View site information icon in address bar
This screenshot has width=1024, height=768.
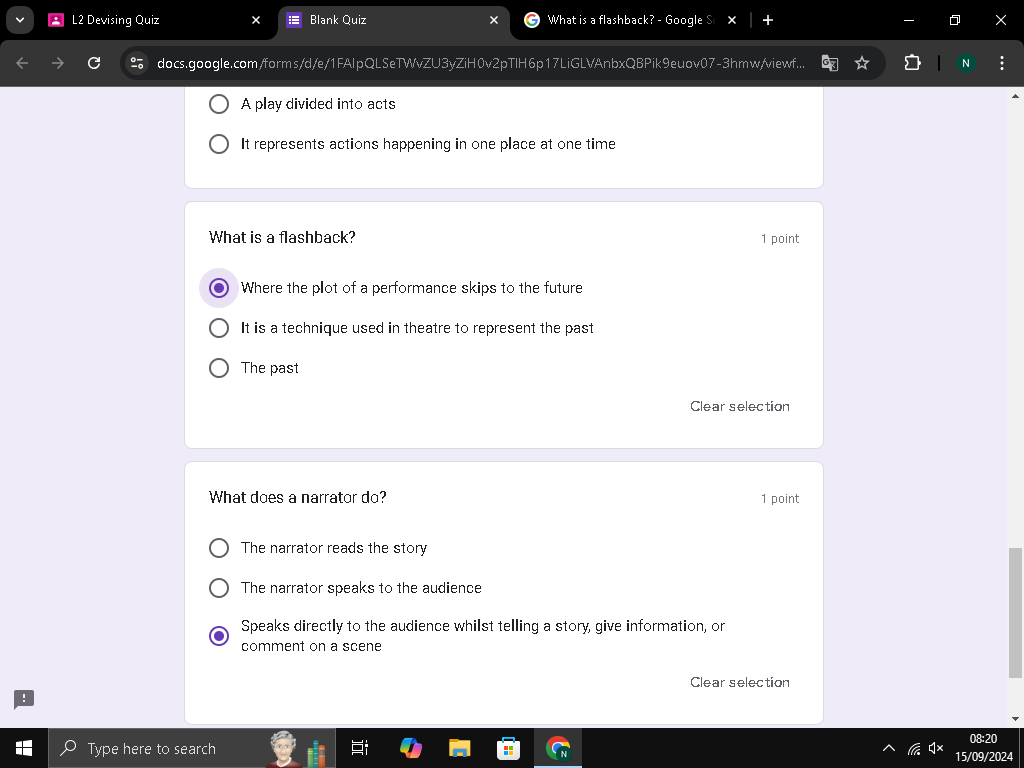click(137, 63)
